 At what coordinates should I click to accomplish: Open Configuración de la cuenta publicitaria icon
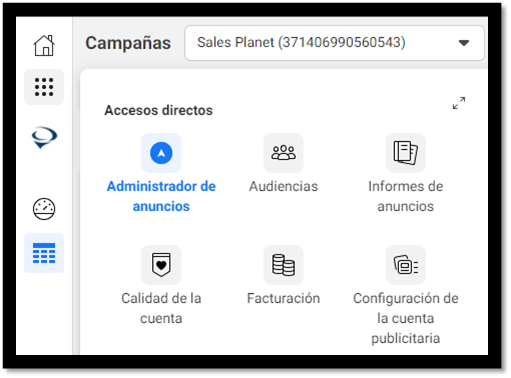(406, 265)
